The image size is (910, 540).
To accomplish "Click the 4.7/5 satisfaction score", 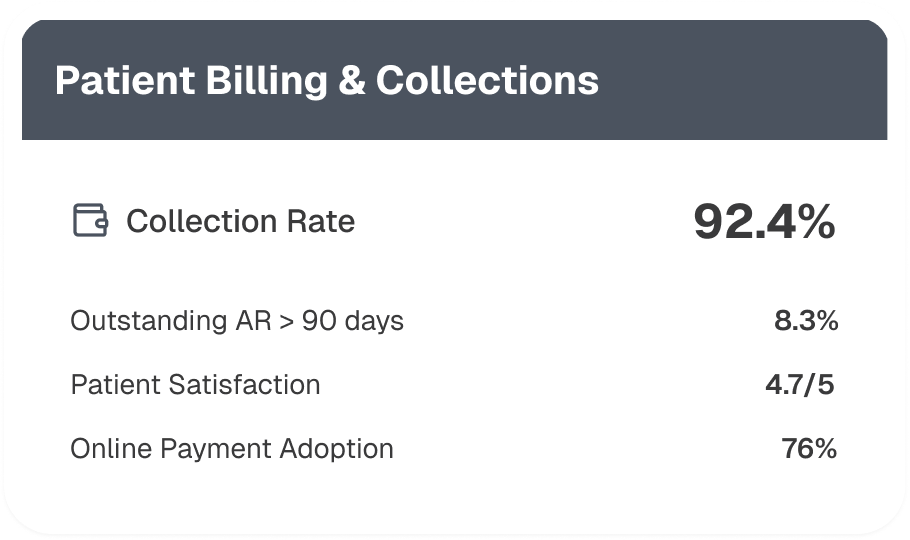I will 798,385.
